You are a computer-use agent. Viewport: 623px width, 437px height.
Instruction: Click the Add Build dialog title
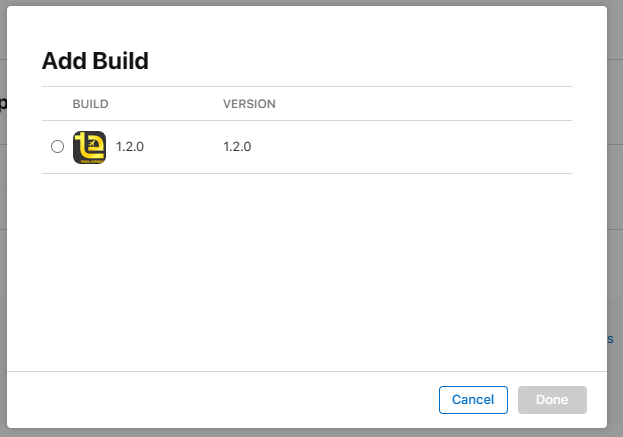pos(95,61)
